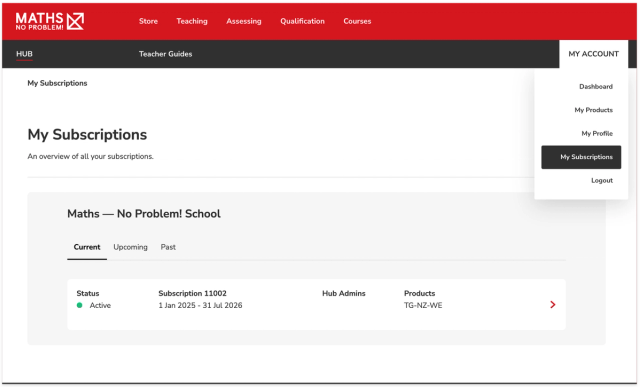Click Logout in the account menu
640x387 pixels.
coord(602,180)
